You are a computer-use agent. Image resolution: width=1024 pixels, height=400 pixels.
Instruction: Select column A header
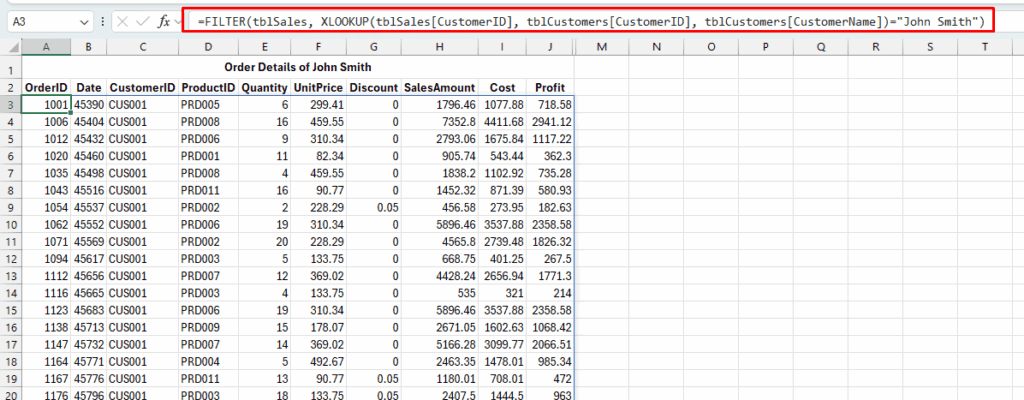pyautogui.click(x=46, y=48)
